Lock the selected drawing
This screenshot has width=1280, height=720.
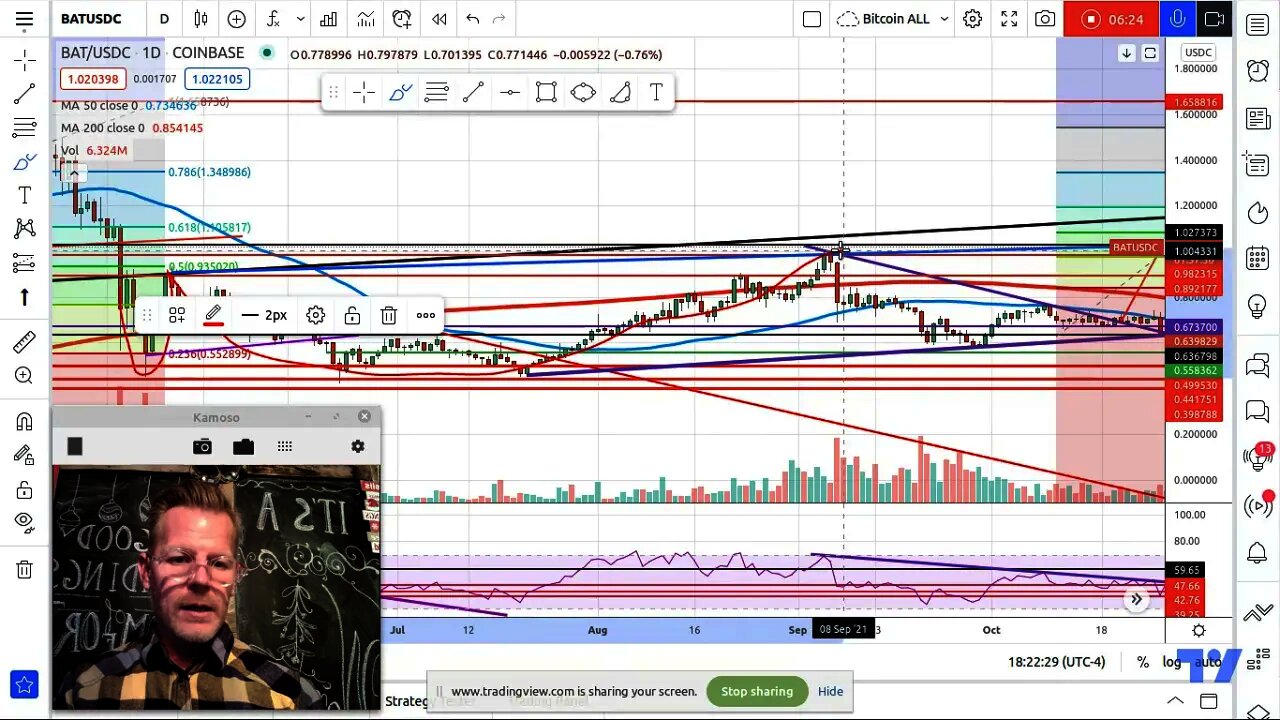[352, 316]
